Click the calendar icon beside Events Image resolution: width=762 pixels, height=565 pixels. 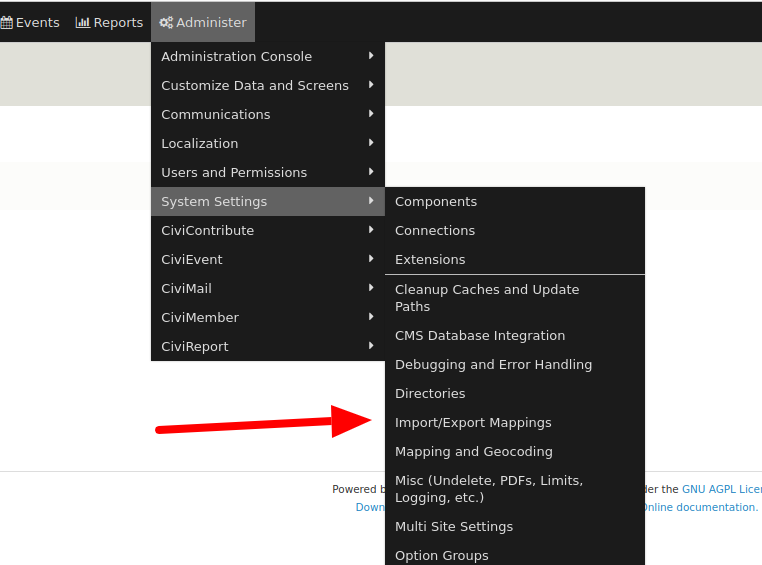(x=6, y=22)
